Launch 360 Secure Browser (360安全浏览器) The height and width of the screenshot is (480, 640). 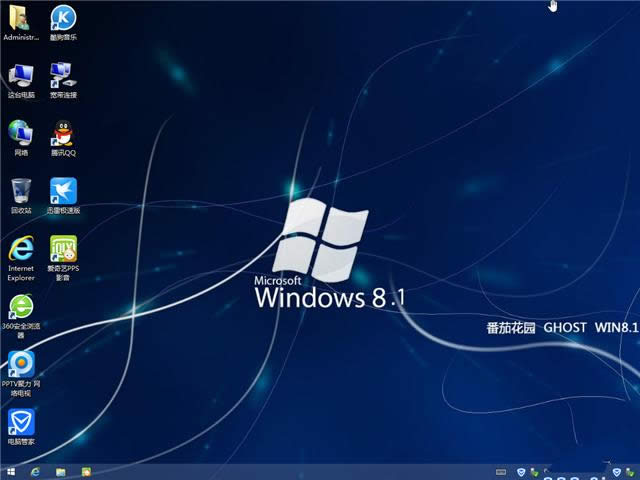coord(20,307)
